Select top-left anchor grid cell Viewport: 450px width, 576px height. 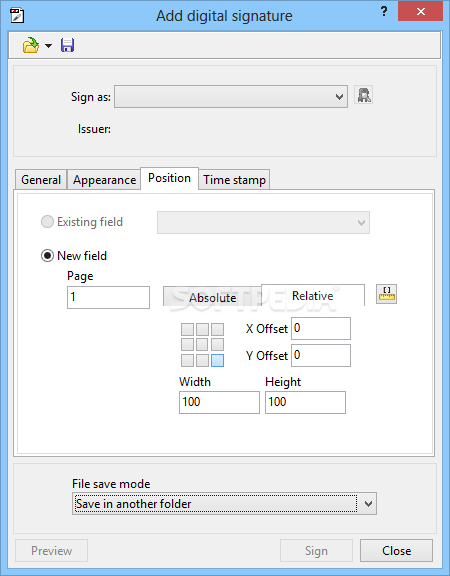click(187, 330)
